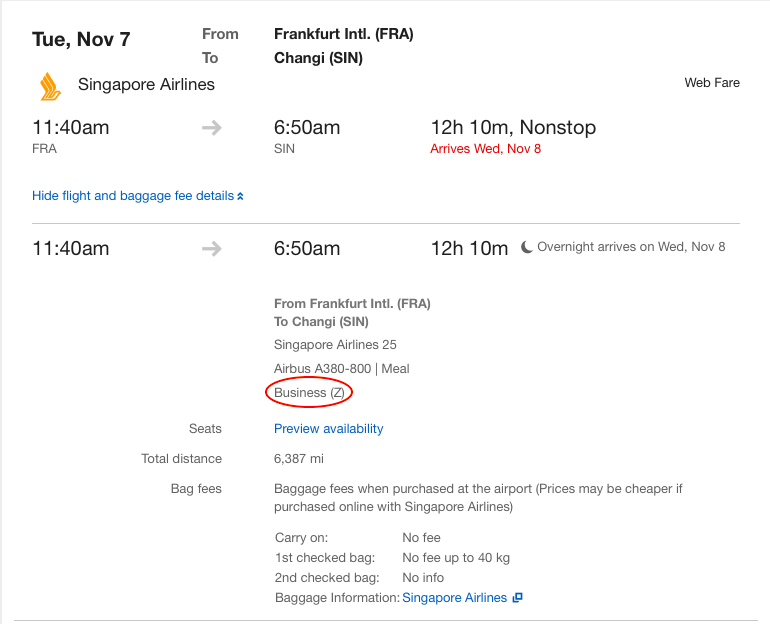Screen dimensions: 770x624
Task: Open the Singapore Airlines baggage information link
Action: pos(454,598)
